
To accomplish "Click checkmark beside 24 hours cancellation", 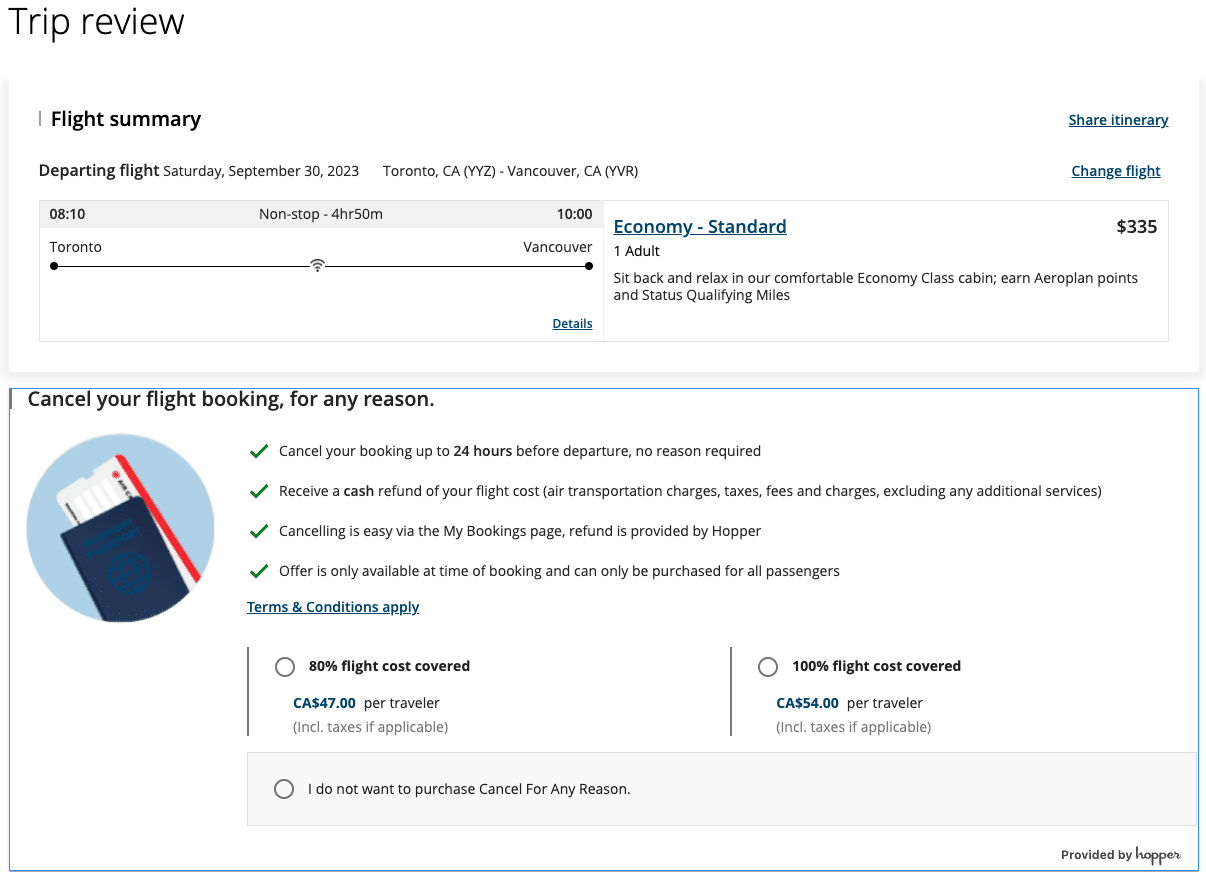I will (259, 452).
